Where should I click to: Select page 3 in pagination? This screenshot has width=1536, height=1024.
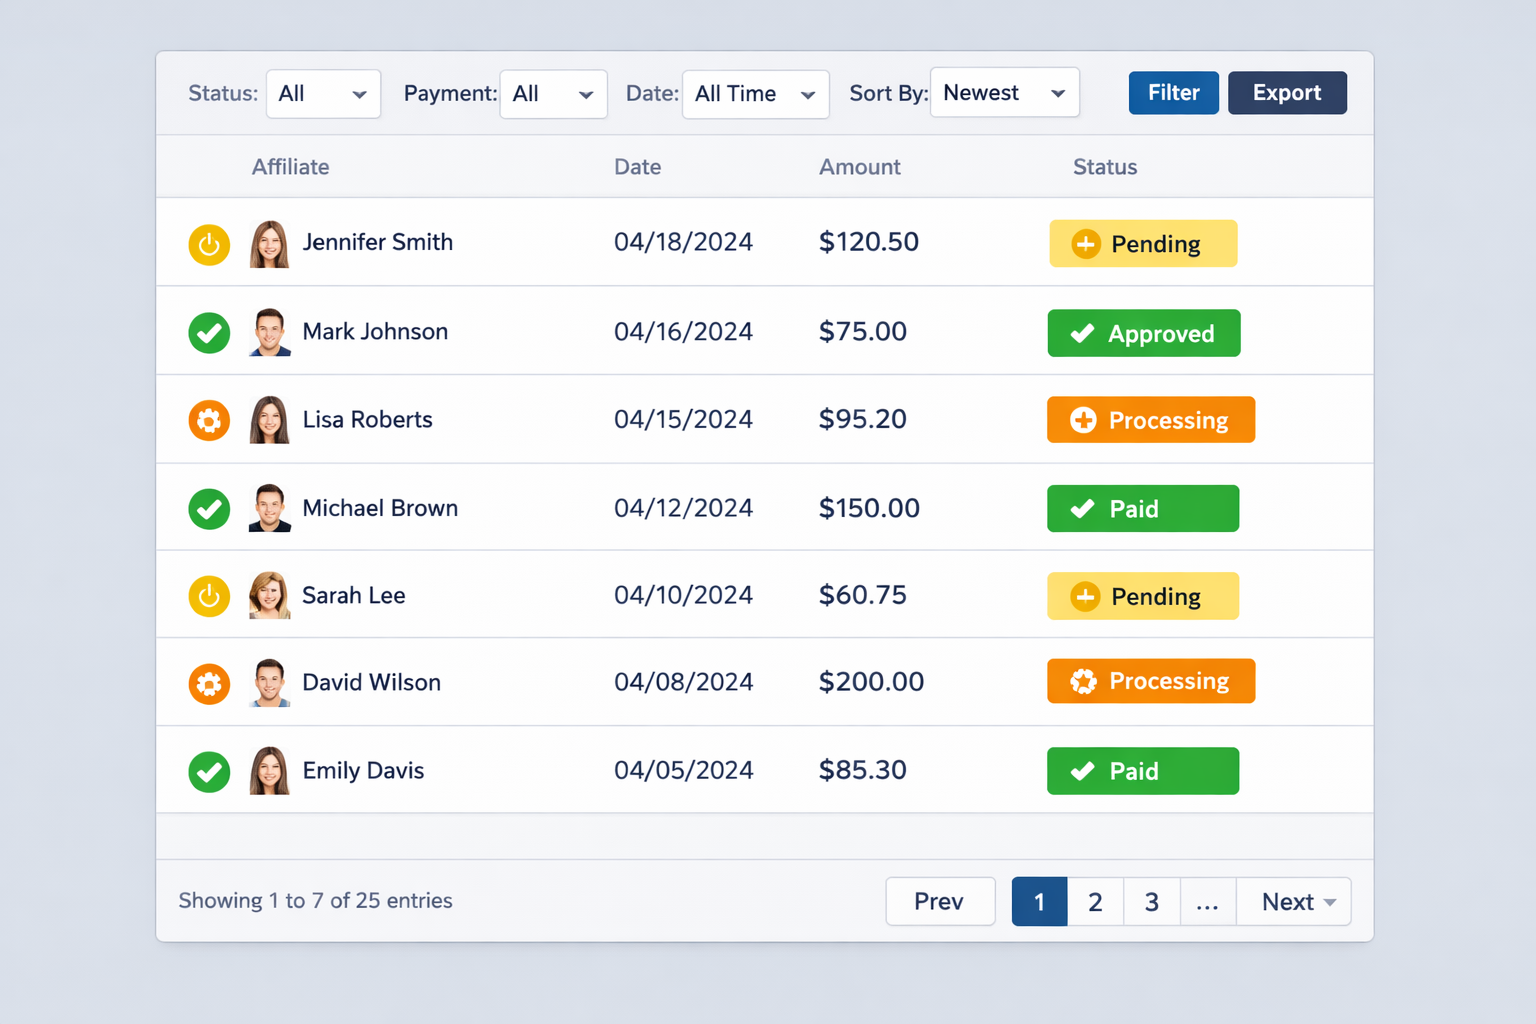[x=1151, y=901]
